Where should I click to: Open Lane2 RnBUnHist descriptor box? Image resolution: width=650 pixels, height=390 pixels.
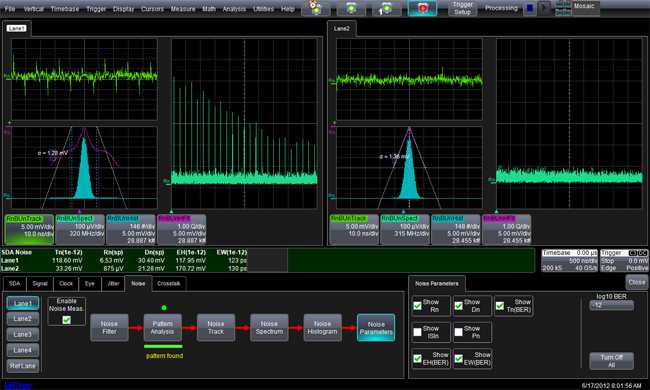click(x=456, y=229)
